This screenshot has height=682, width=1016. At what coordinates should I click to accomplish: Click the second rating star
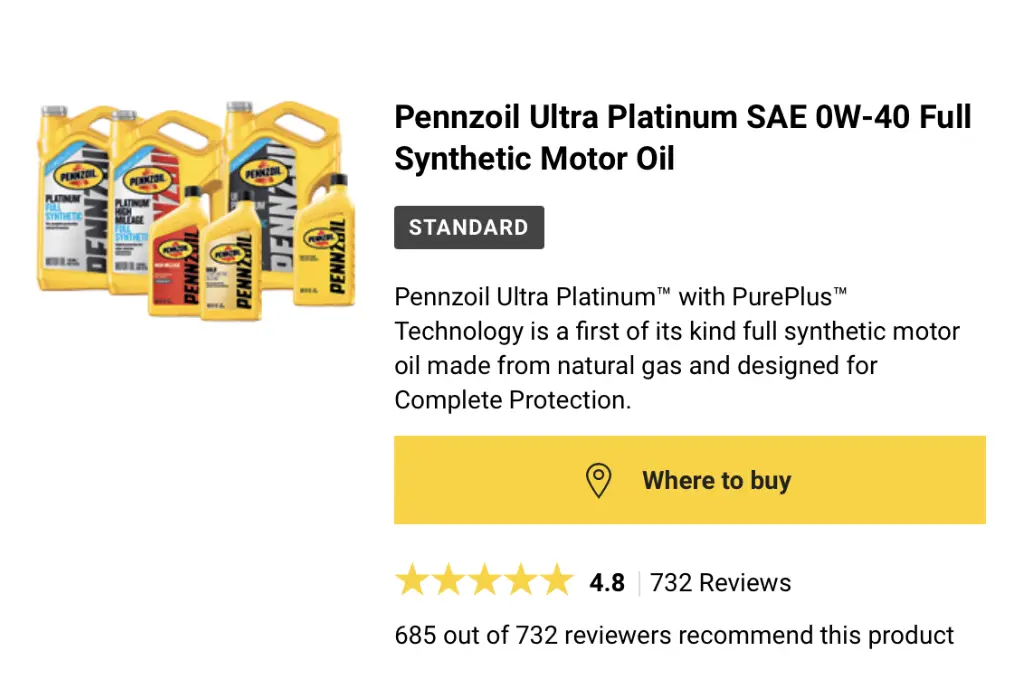pos(448,581)
